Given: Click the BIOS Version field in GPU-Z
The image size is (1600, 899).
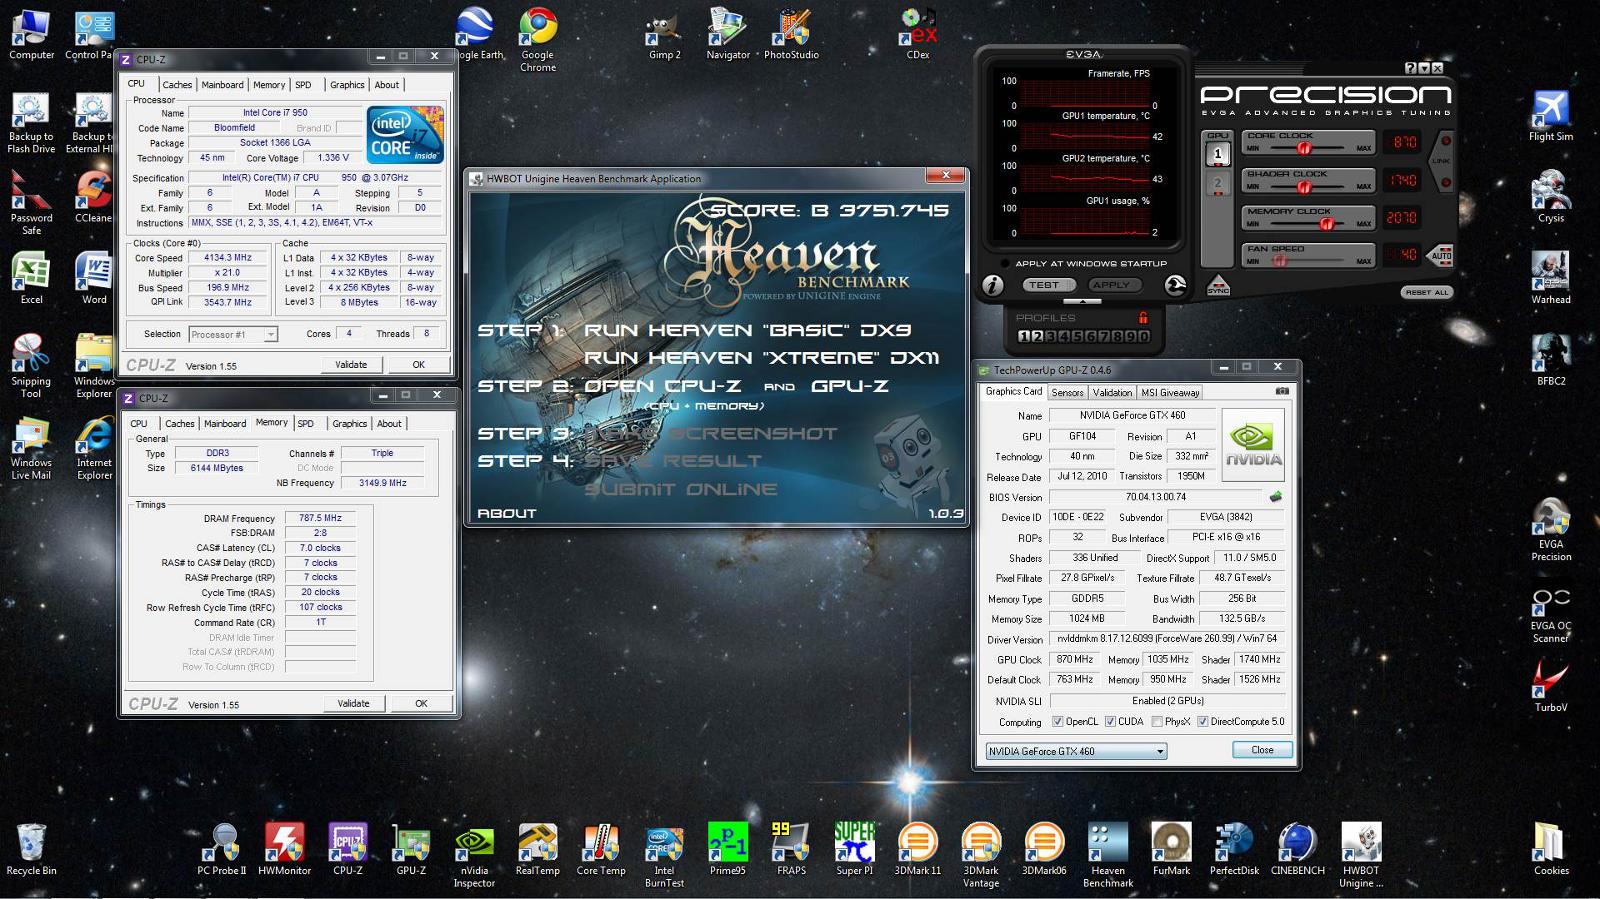Looking at the screenshot, I should [1155, 497].
